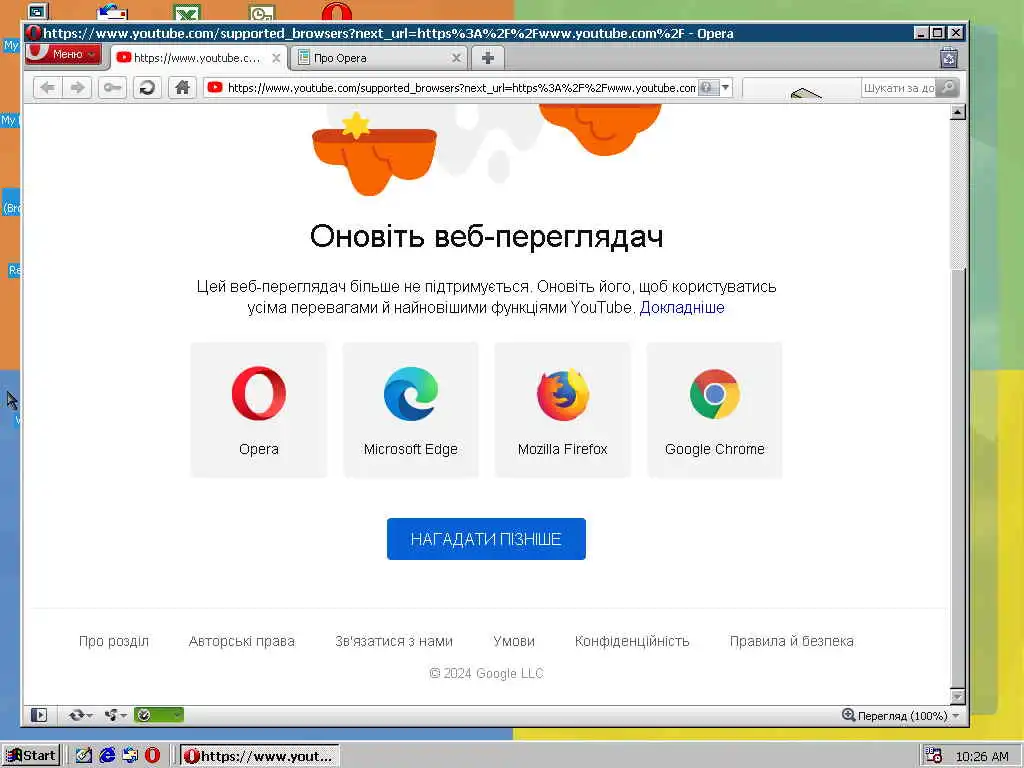Expand the Opera Turbo dropdown arrow
This screenshot has width=1024, height=768.
[x=177, y=715]
